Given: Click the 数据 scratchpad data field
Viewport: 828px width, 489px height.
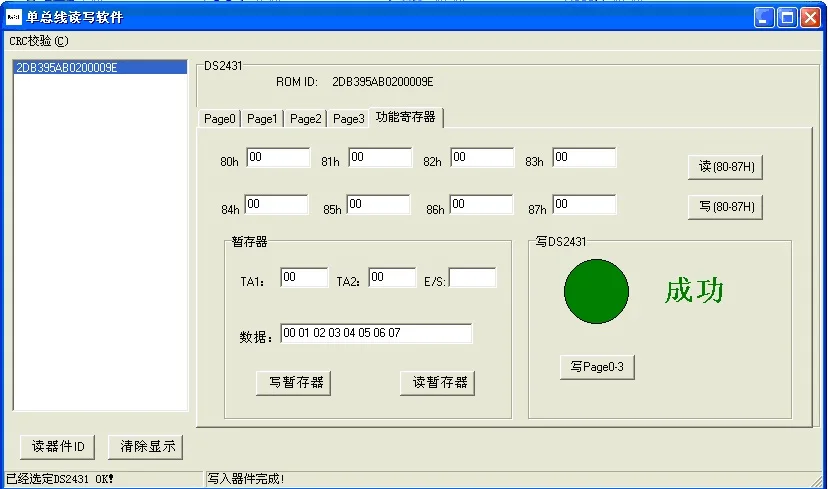Looking at the screenshot, I should click(376, 333).
